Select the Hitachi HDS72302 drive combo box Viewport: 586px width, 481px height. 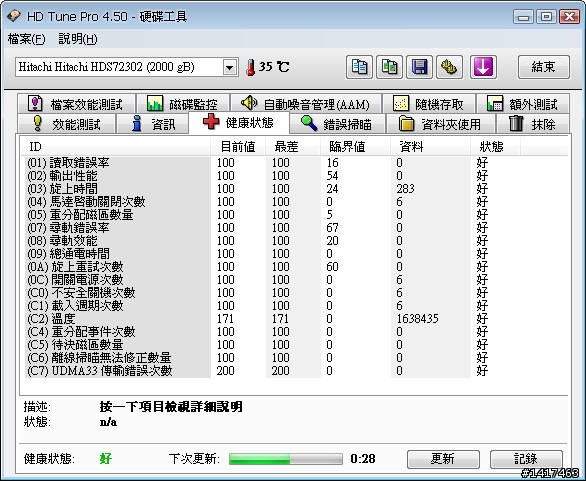click(x=126, y=68)
